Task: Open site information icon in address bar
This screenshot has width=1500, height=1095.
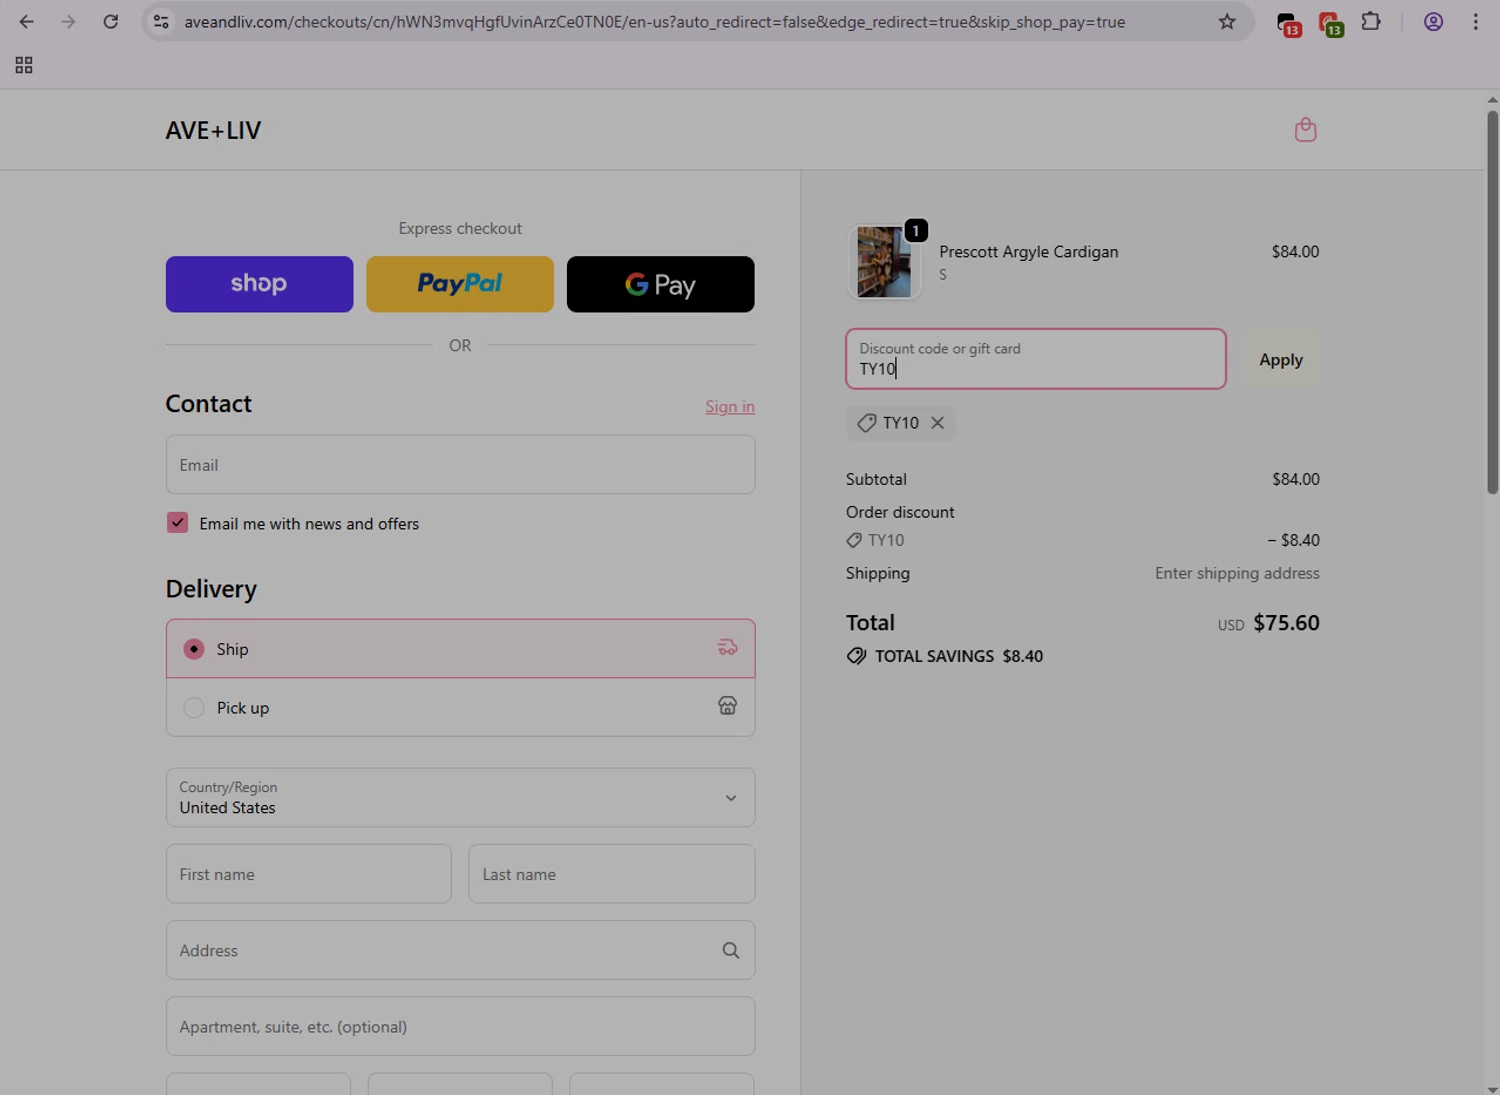Action: (x=161, y=21)
